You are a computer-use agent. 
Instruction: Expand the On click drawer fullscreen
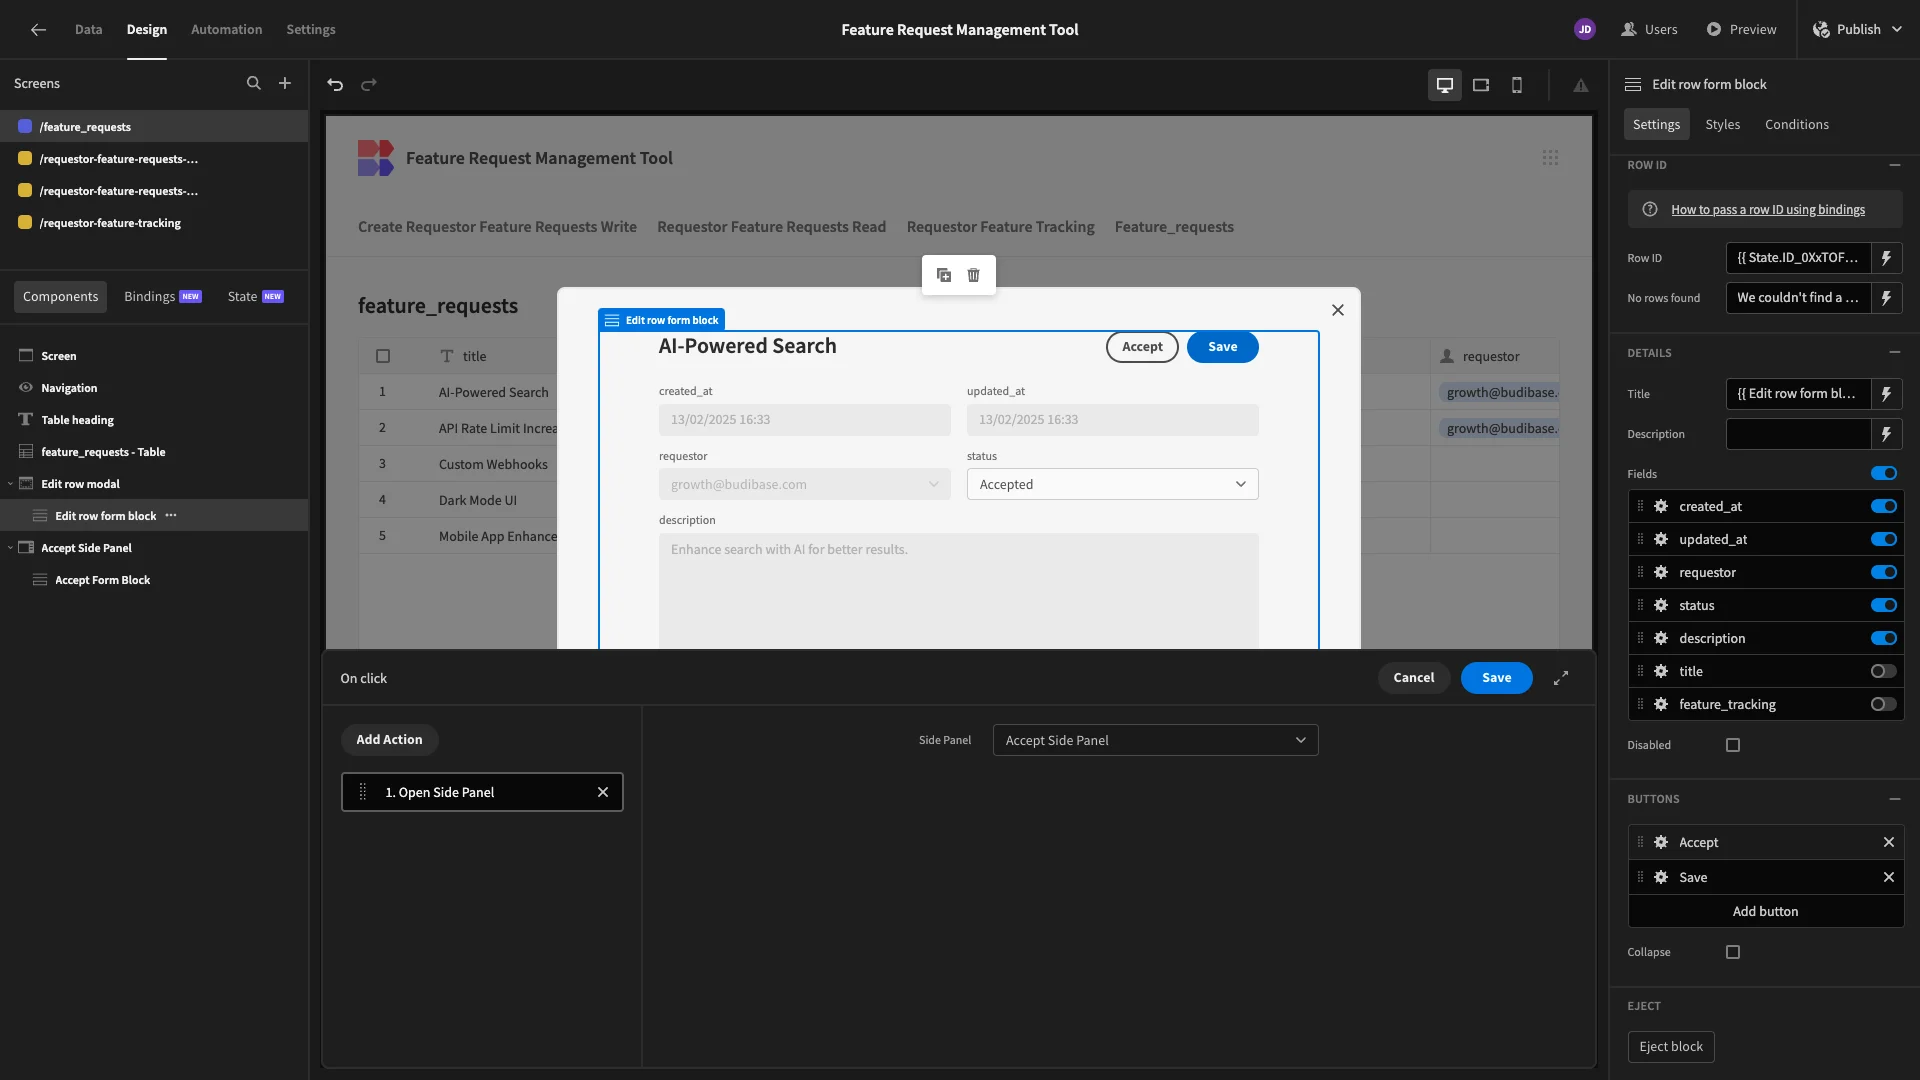tap(1560, 678)
